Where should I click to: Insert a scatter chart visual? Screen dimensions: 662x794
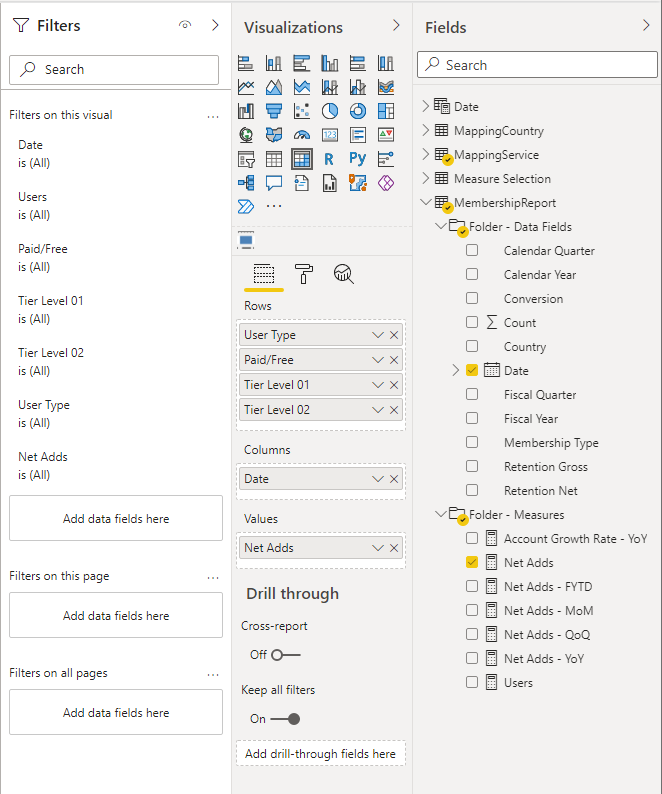[x=302, y=111]
